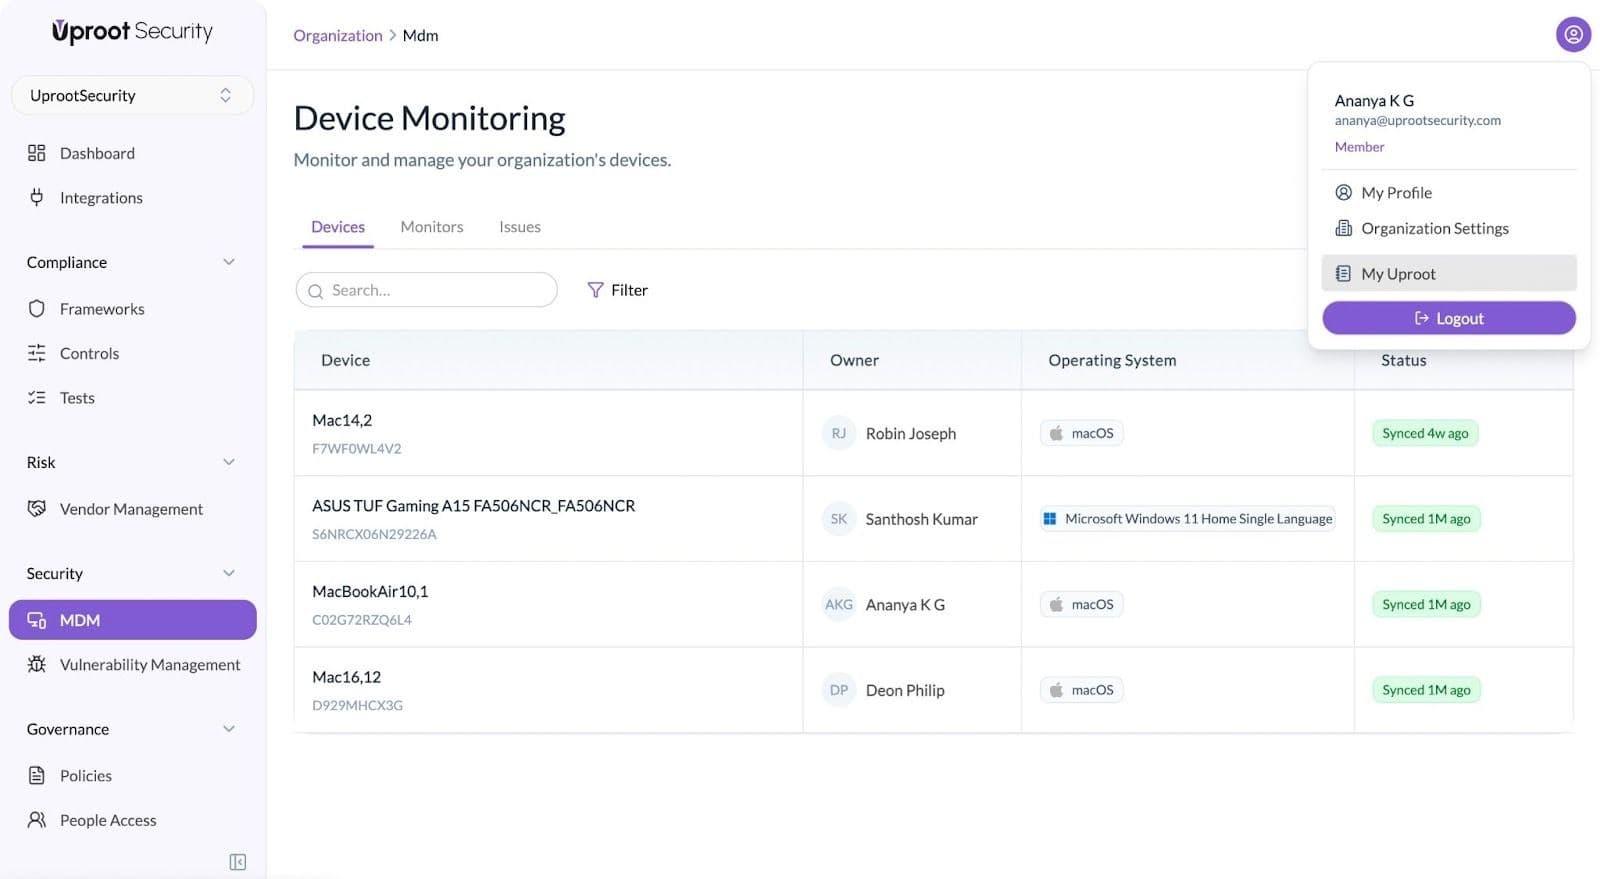Click the Filter funnel icon
Screen dimensions: 1600x879
595,290
